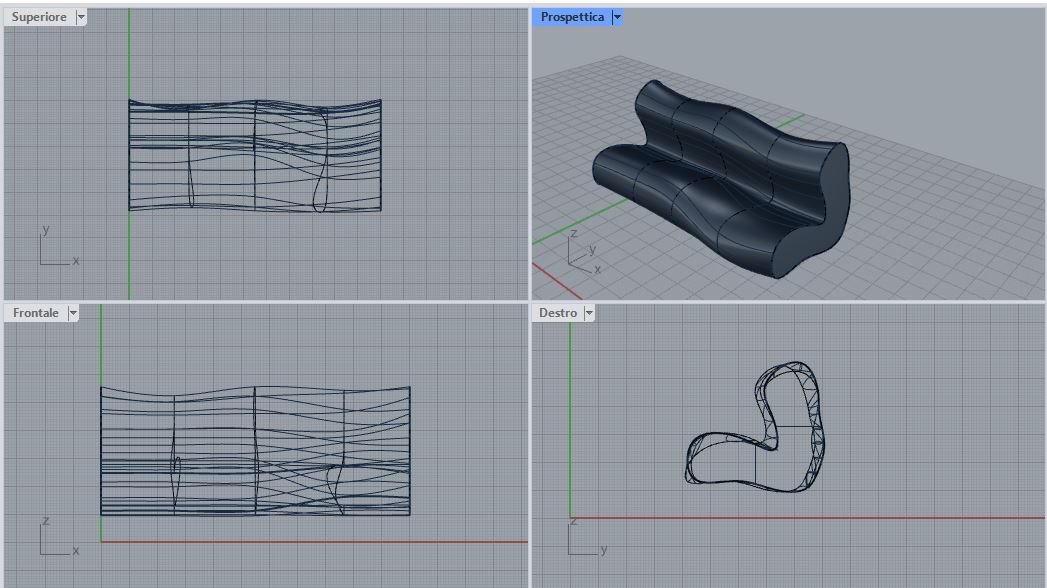Select the Frontale viewport title label
The width and height of the screenshot is (1047, 588).
coord(36,313)
